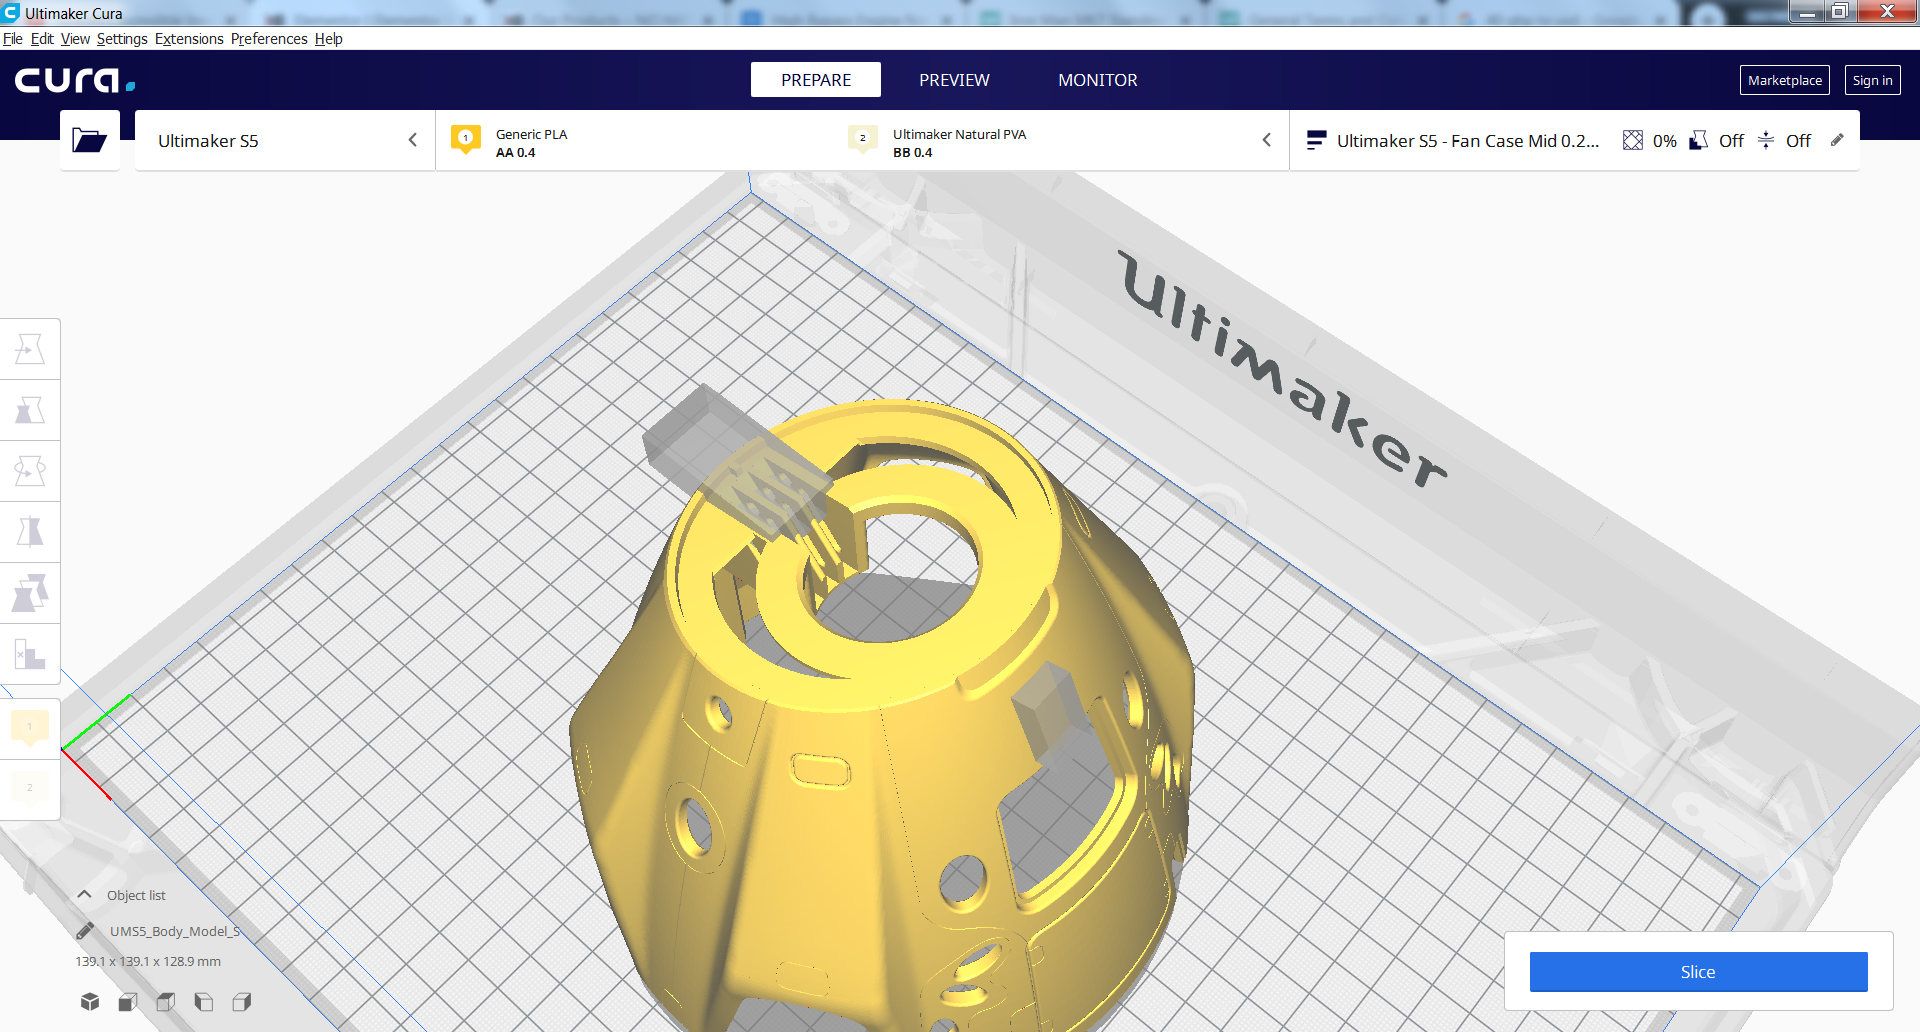
Task: Reset to 3D view cube icon
Action: (90, 1002)
